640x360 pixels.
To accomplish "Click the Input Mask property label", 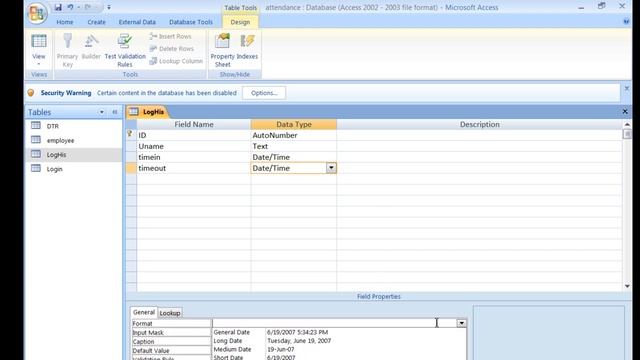I will click(171, 333).
